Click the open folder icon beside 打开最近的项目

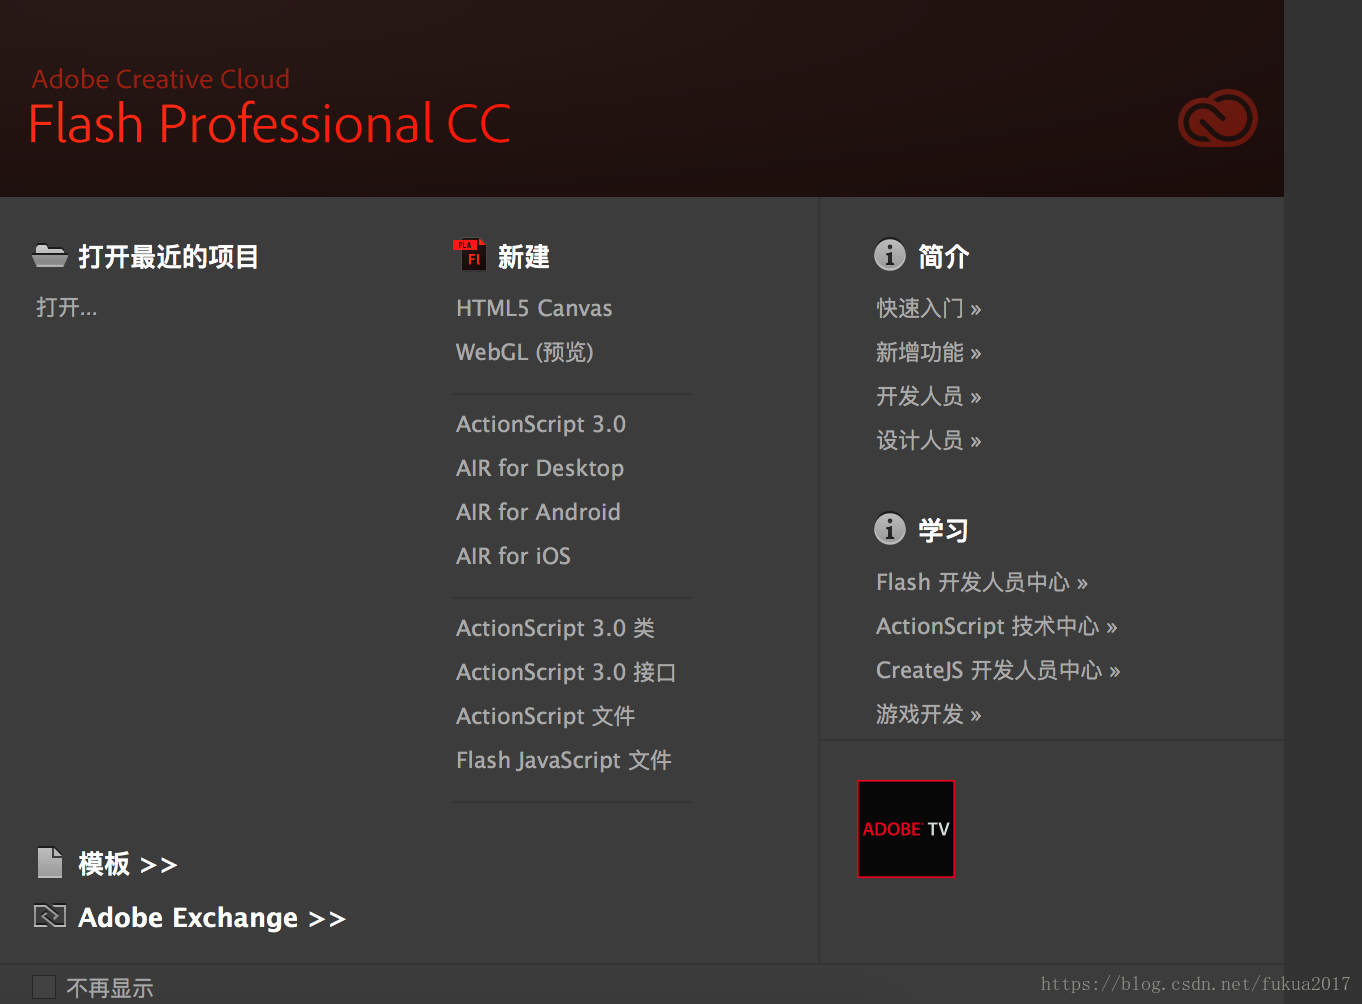click(x=49, y=256)
